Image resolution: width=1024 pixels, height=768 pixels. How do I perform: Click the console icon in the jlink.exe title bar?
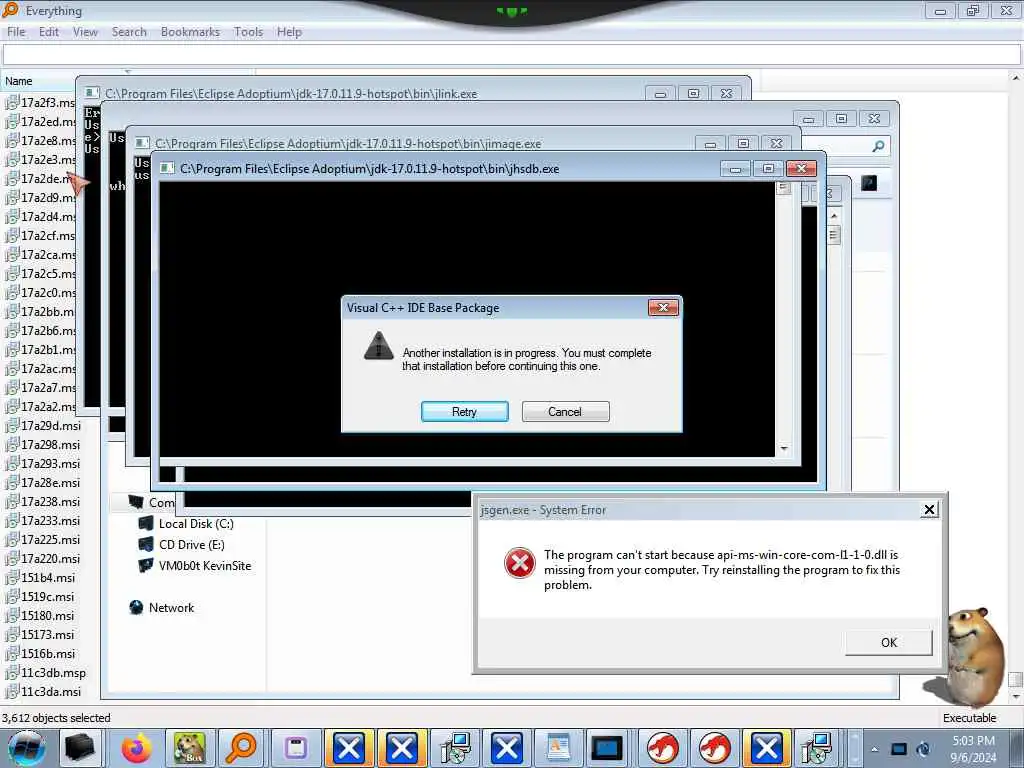coord(92,93)
